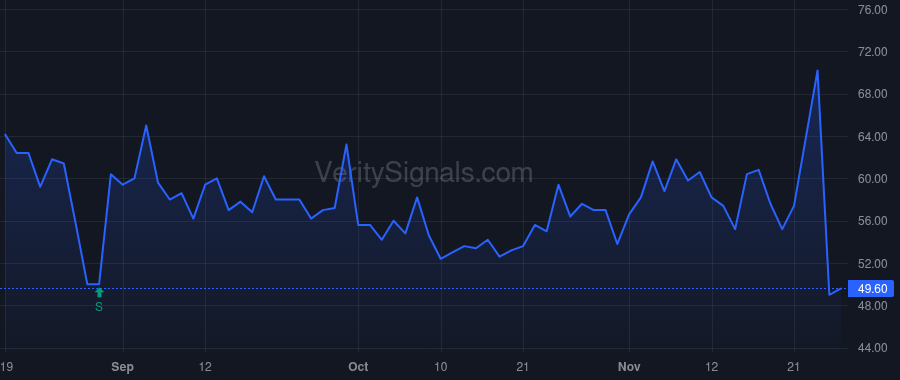
Task: Click the 56.00 price axis label
Action: pyautogui.click(x=871, y=221)
